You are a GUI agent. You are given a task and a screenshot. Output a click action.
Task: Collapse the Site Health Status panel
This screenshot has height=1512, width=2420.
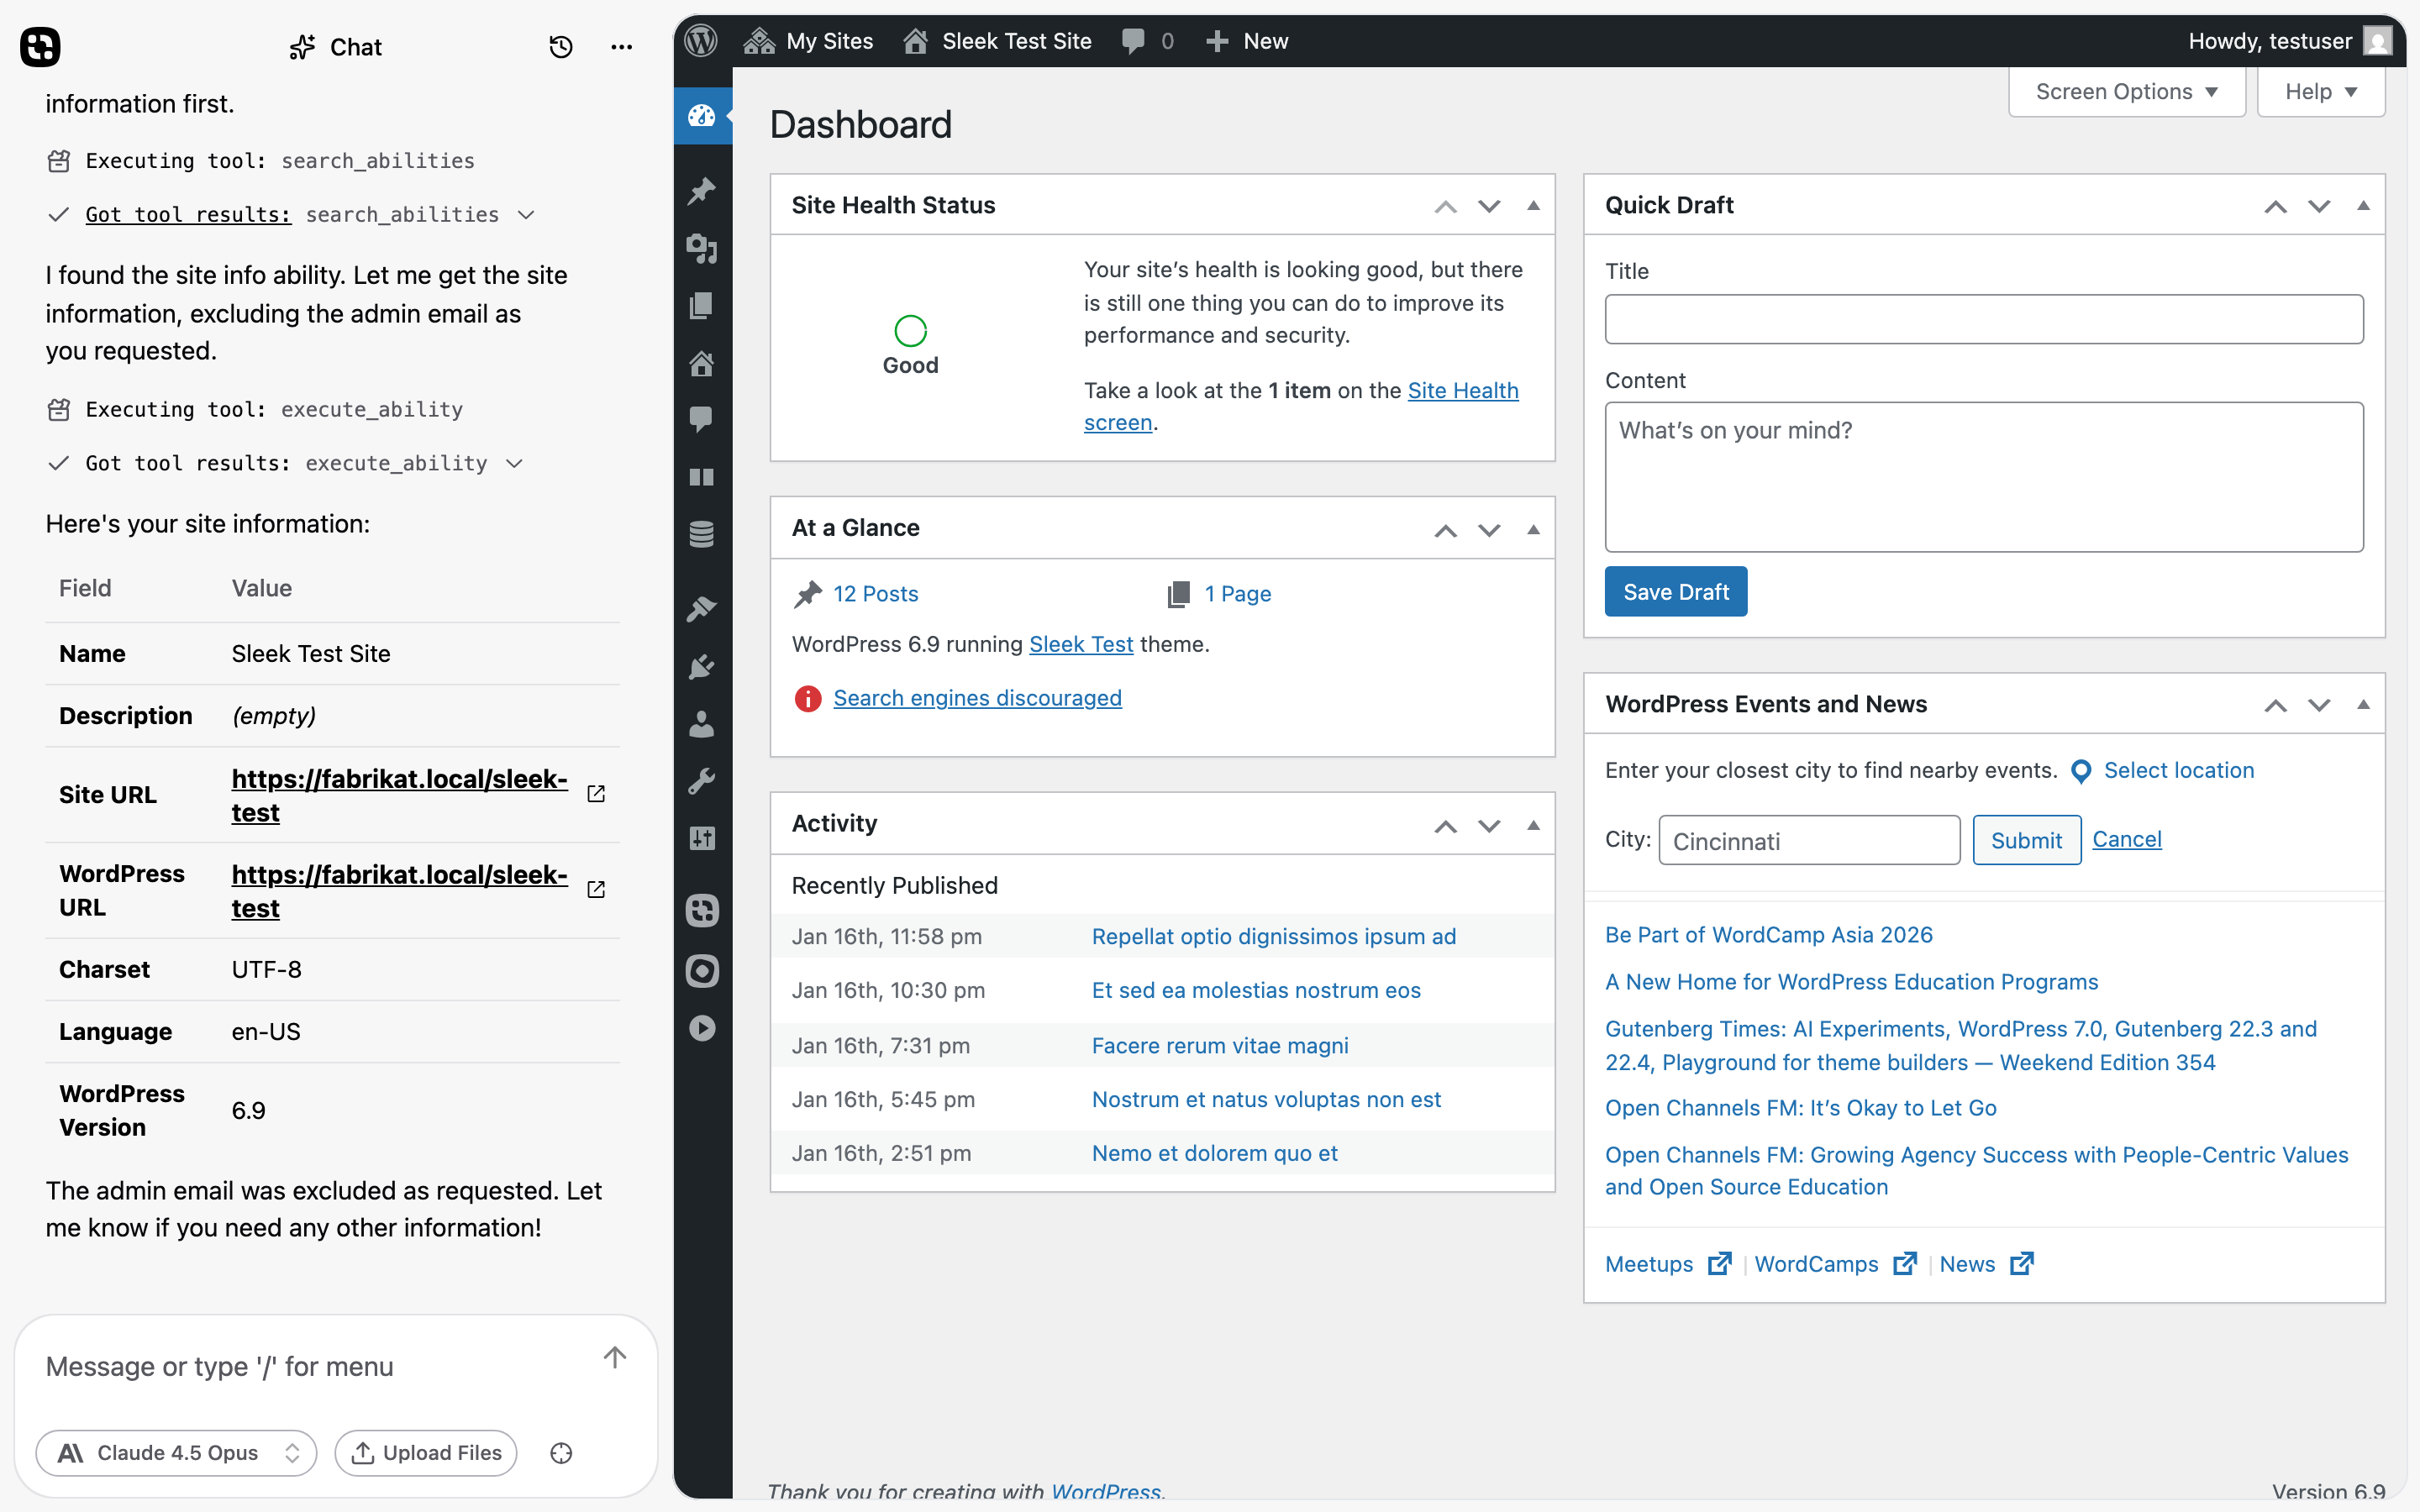pyautogui.click(x=1533, y=205)
